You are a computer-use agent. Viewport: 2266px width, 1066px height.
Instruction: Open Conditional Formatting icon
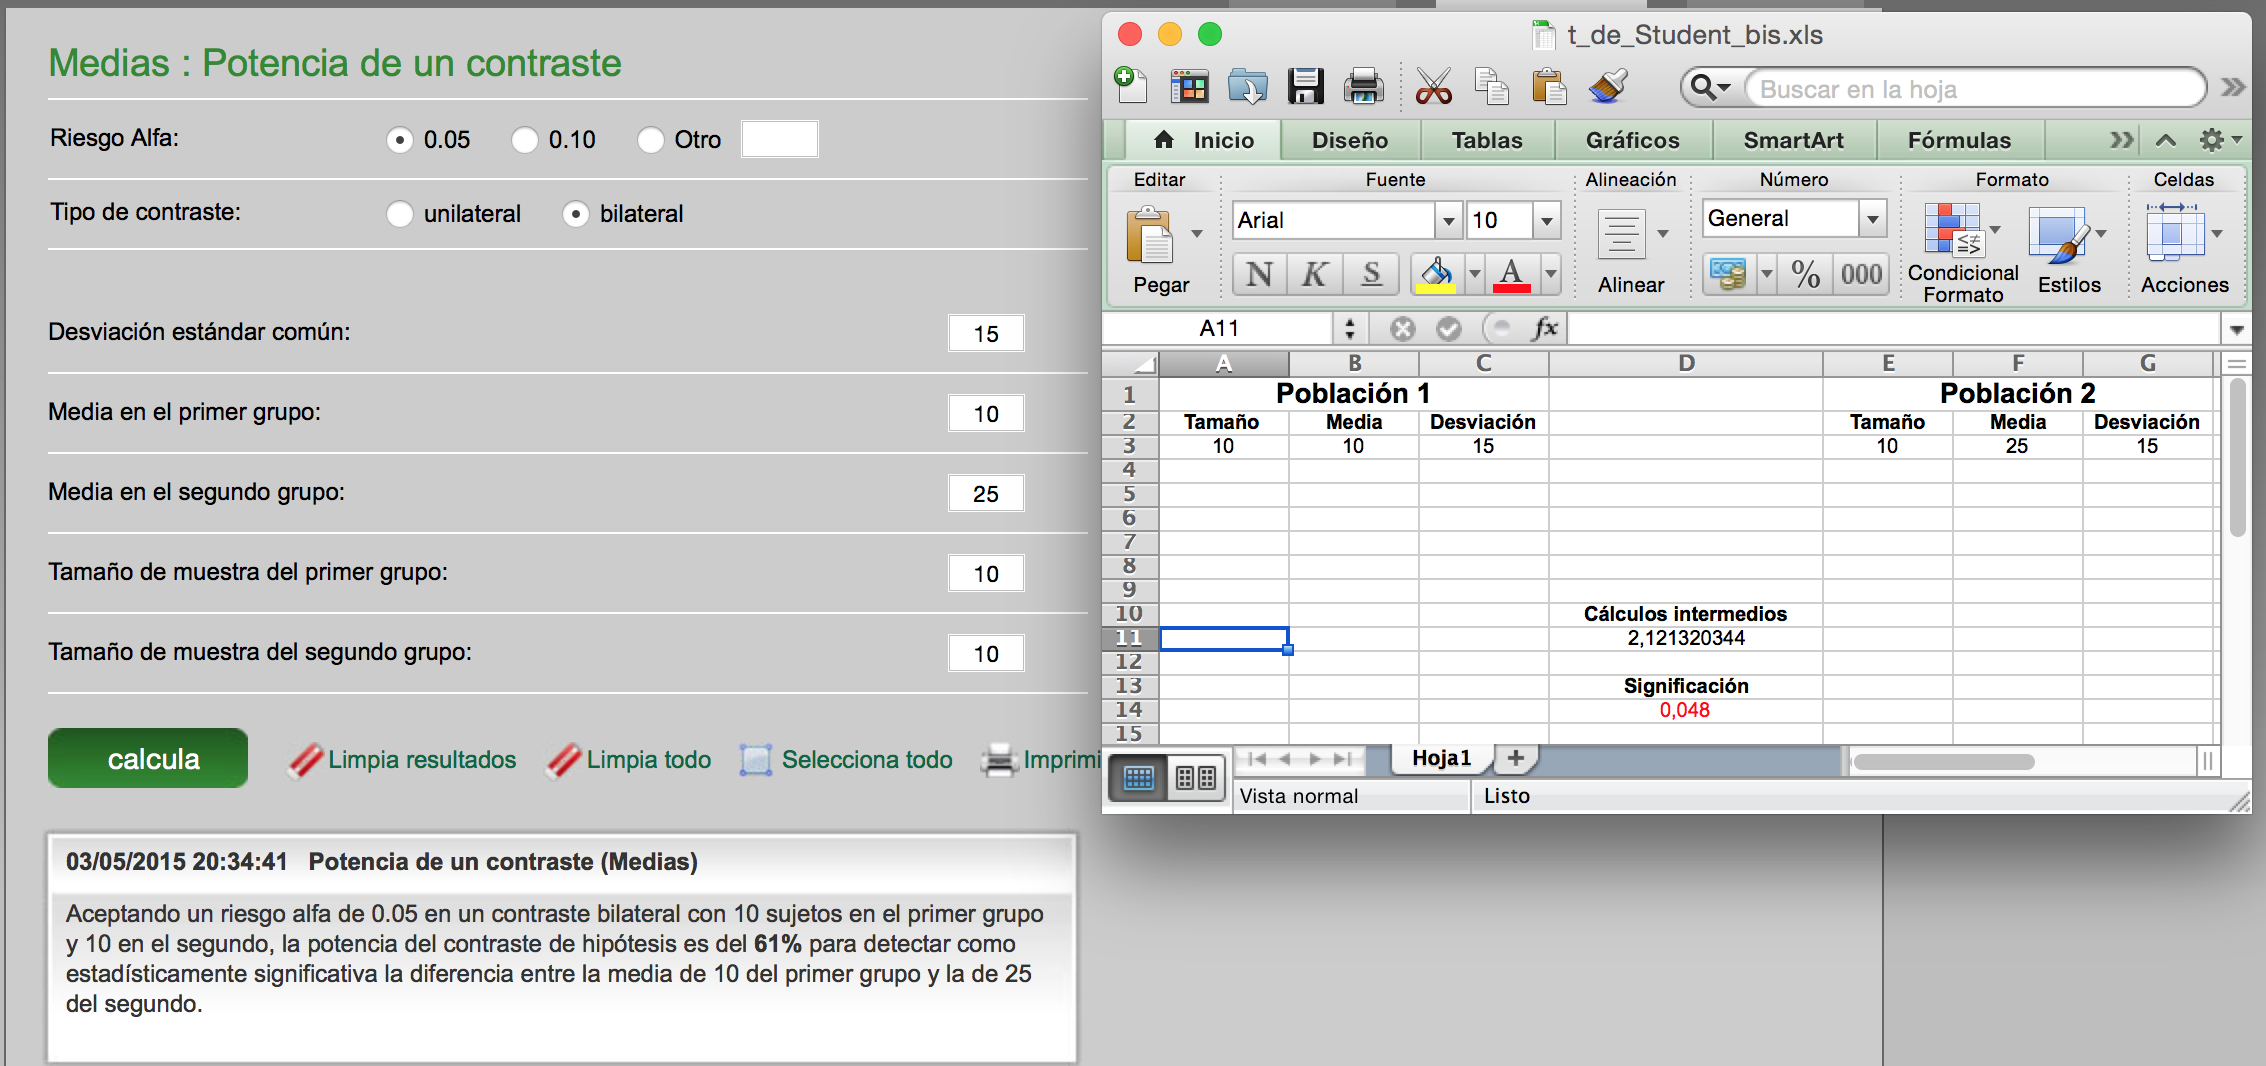coord(1952,232)
